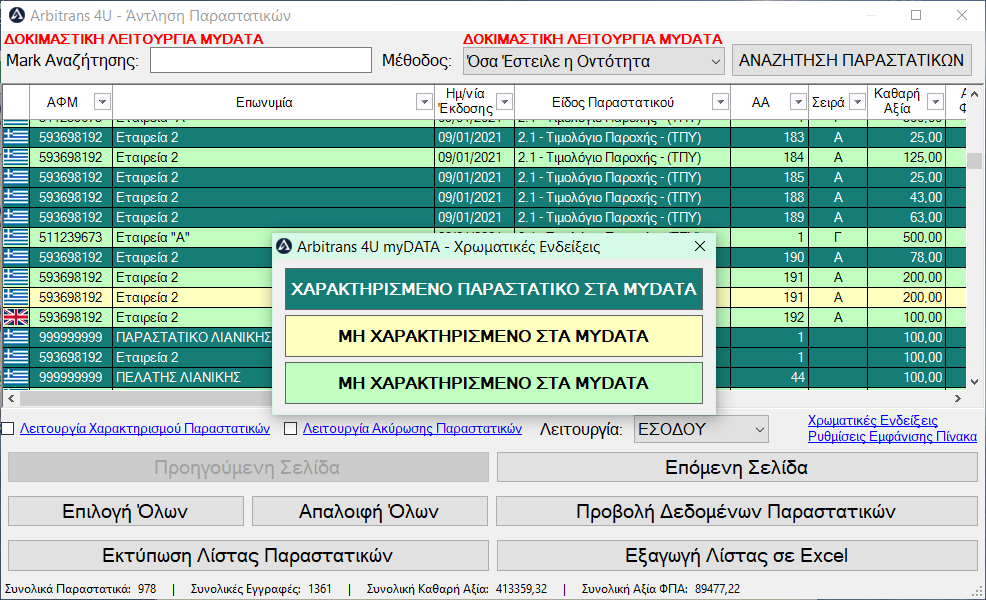Click the ΑΦΜ cell 511239673
Image resolution: width=986 pixels, height=600 pixels.
pyautogui.click(x=71, y=237)
